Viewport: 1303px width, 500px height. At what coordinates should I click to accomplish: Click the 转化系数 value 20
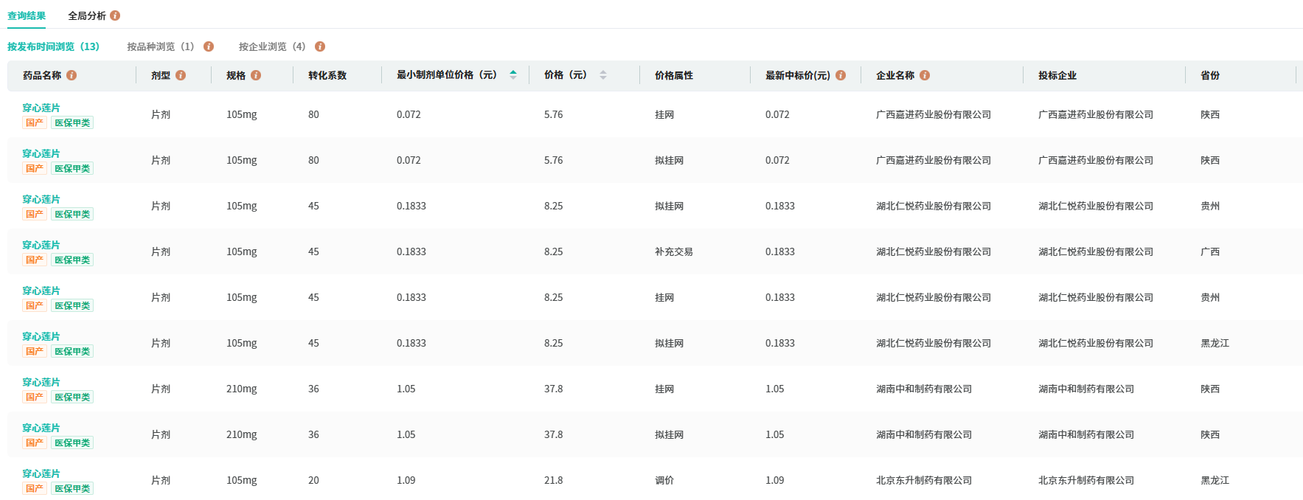coord(313,481)
